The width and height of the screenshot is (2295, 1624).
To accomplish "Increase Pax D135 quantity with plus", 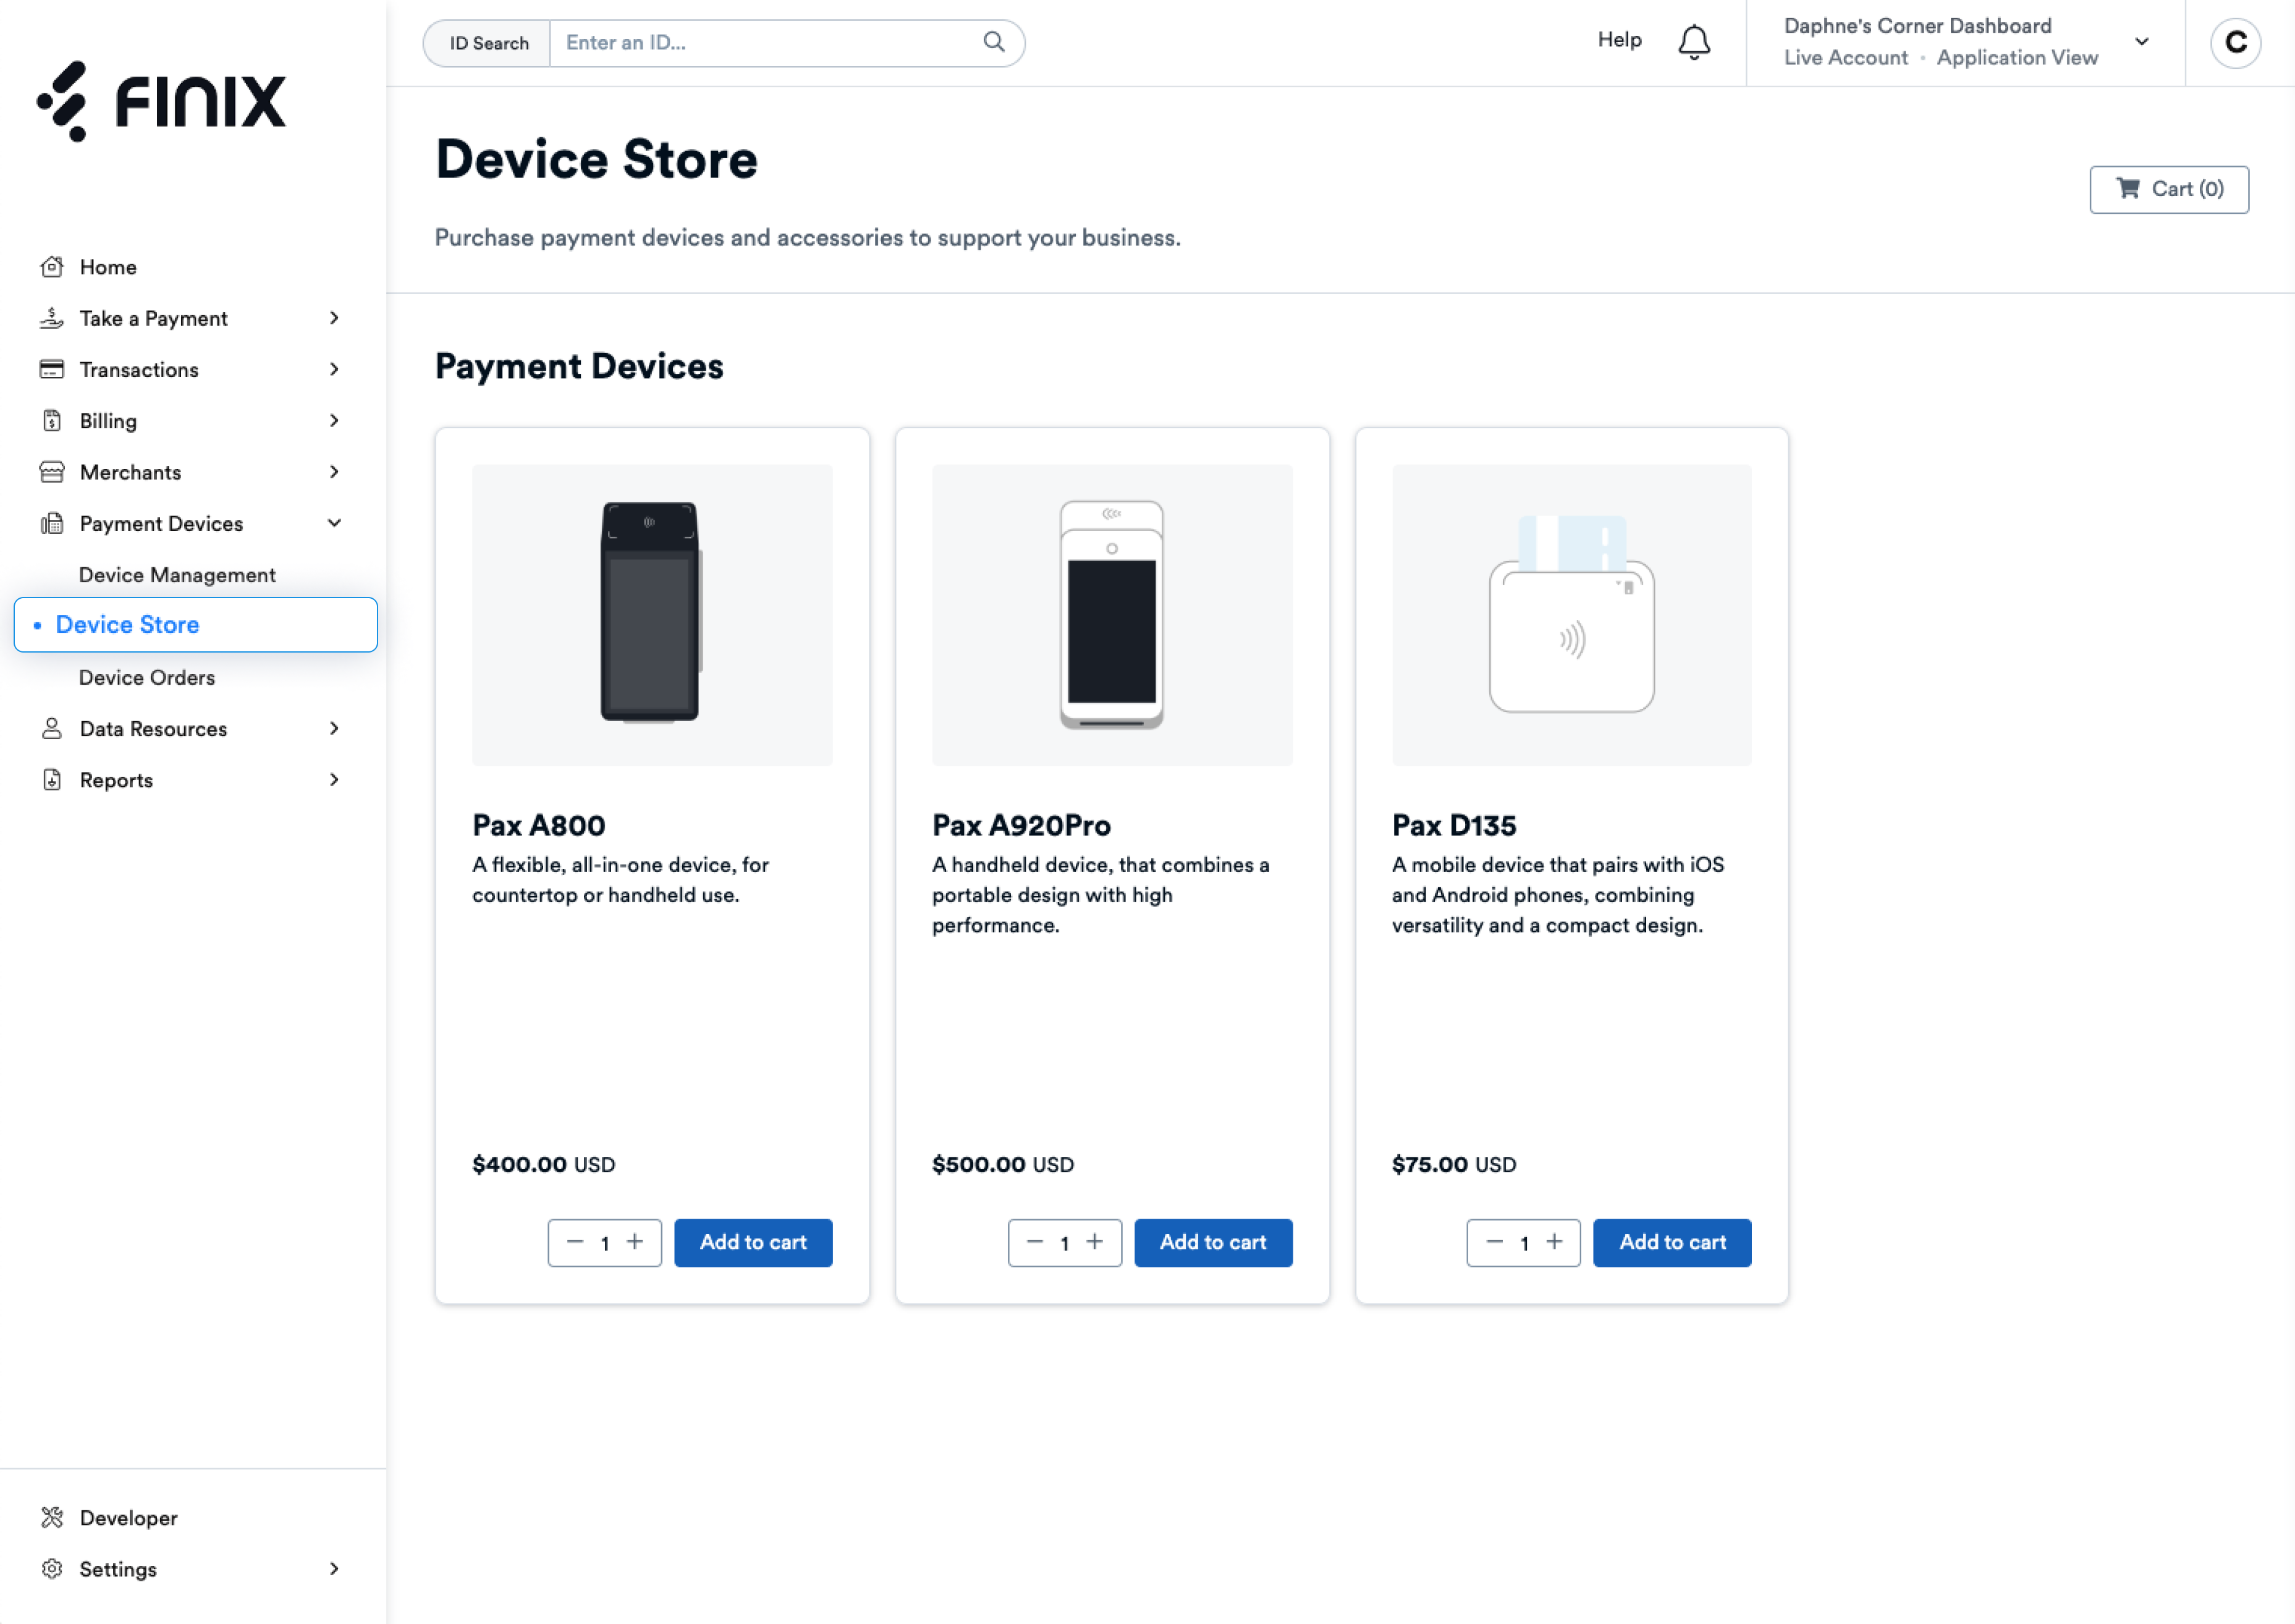I will (x=1554, y=1242).
